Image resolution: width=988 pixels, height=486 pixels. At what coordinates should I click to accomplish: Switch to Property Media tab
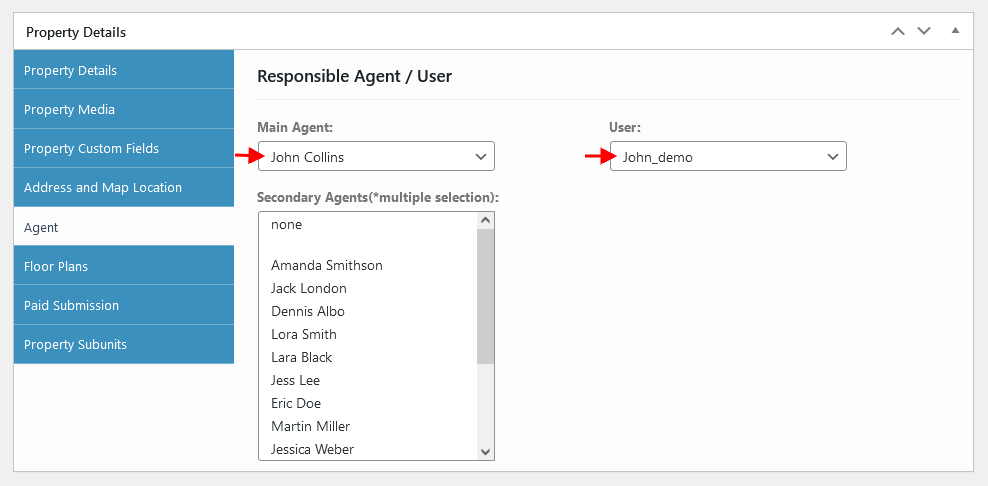[124, 110]
